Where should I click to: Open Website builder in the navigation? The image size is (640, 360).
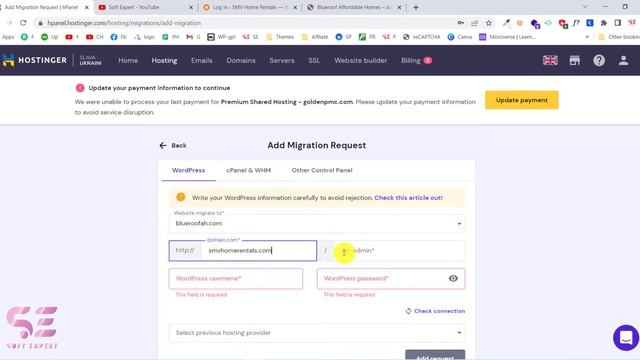point(360,60)
